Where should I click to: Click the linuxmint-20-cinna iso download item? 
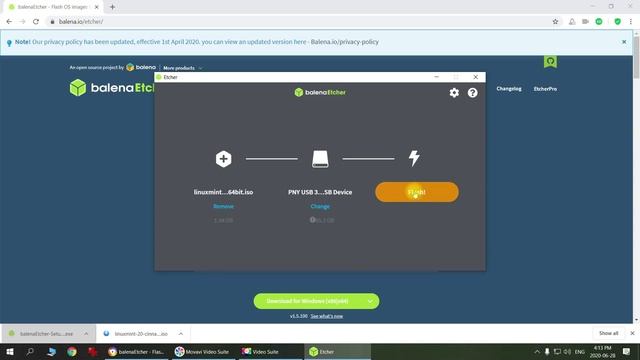tap(136, 333)
